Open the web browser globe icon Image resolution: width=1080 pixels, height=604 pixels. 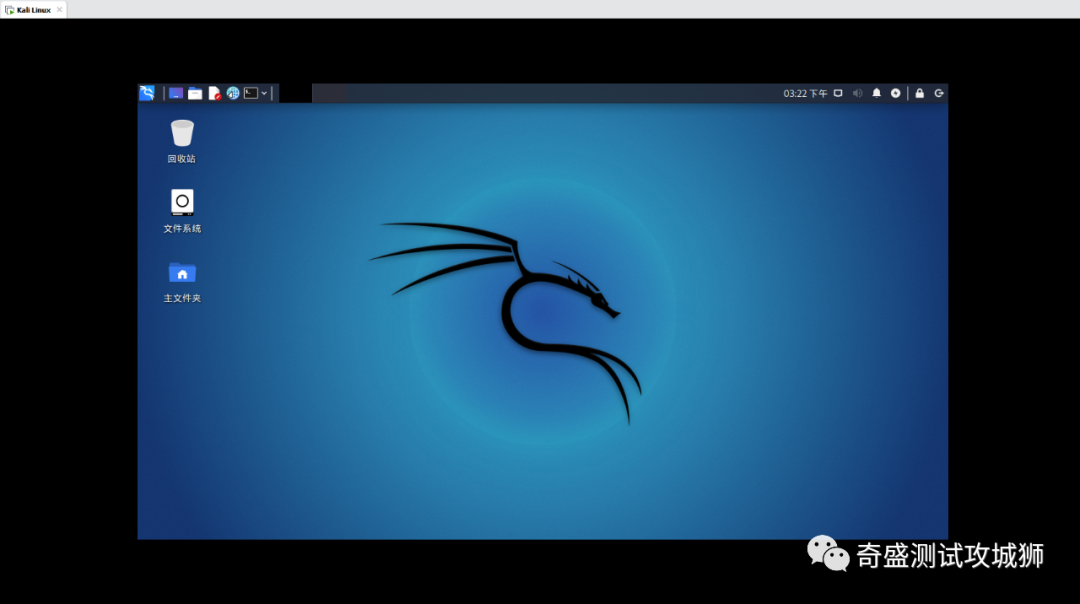233,93
